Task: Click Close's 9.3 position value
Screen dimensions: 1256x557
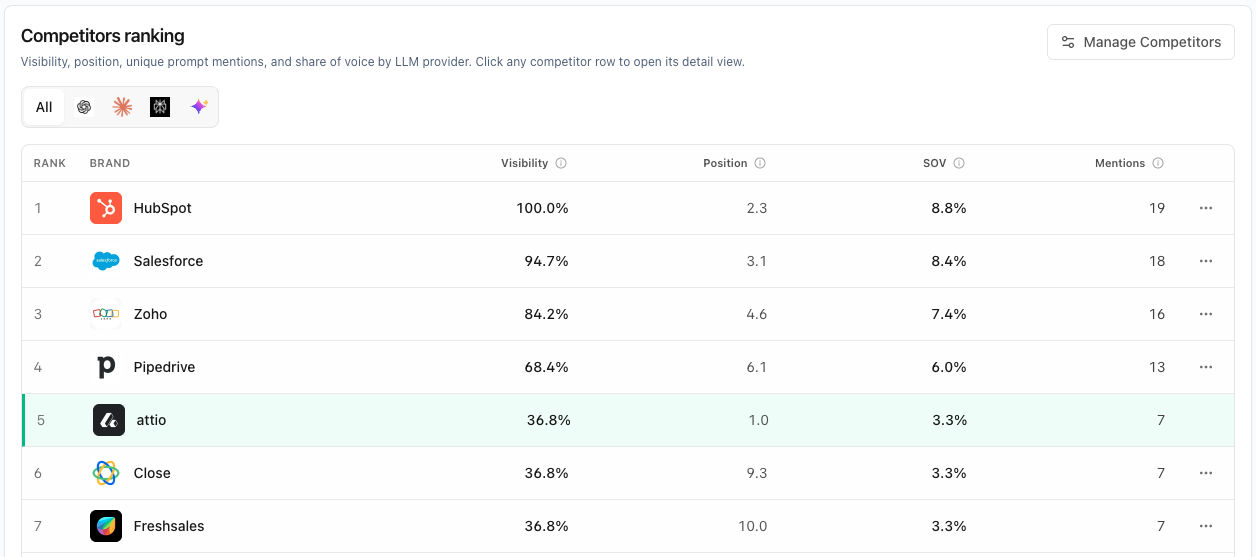Action: [x=757, y=473]
